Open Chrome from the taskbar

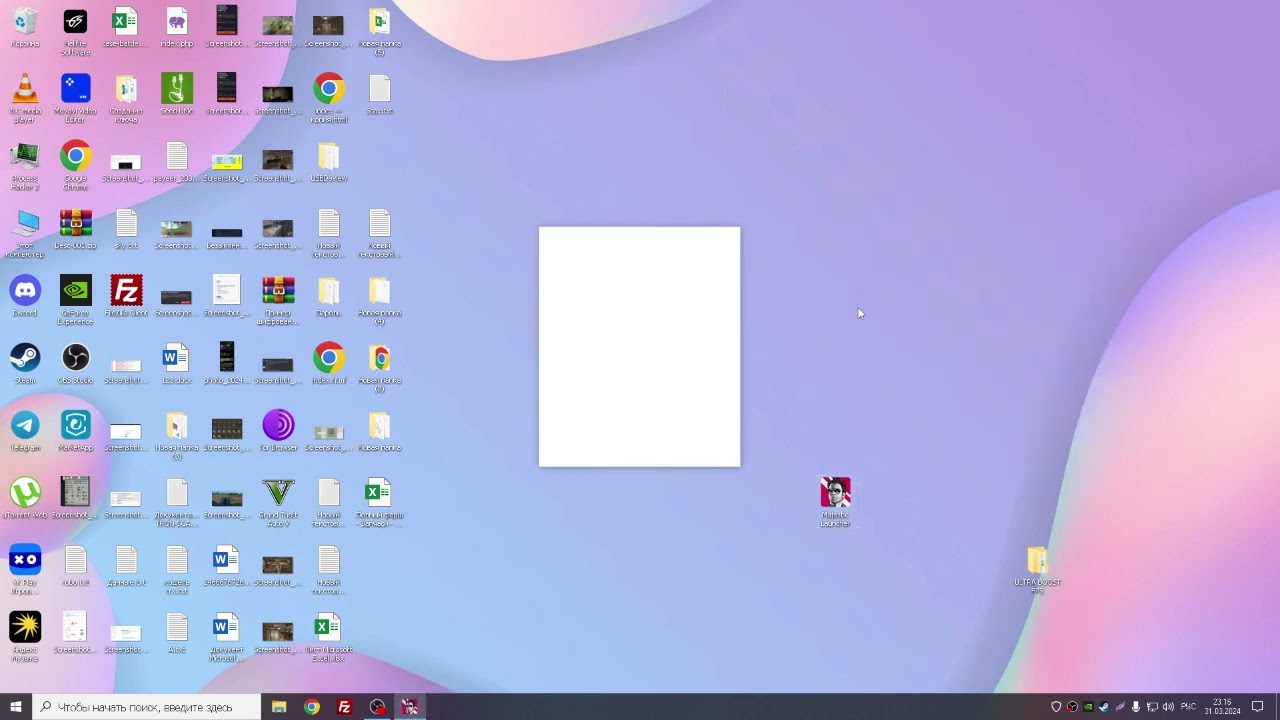(312, 707)
